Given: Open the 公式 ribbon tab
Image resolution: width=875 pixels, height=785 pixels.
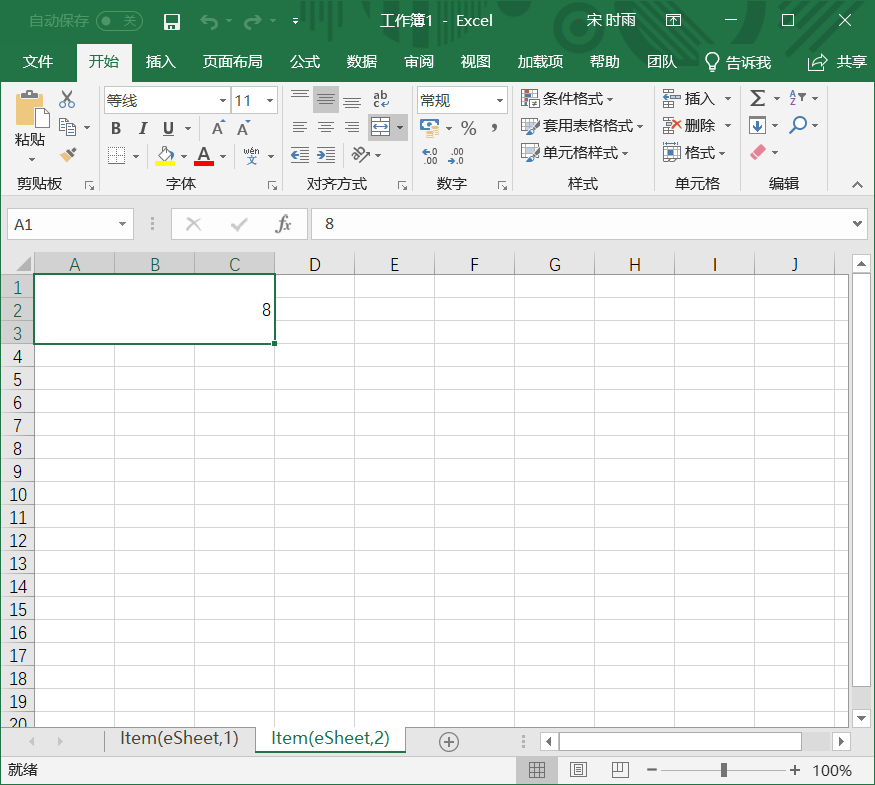Looking at the screenshot, I should coord(305,62).
